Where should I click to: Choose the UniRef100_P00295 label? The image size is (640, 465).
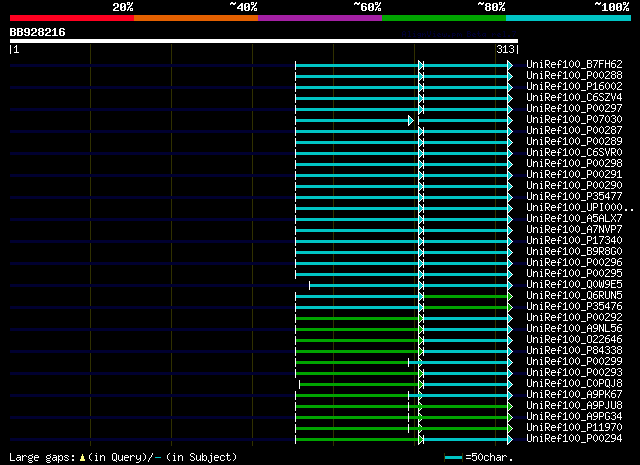point(574,274)
